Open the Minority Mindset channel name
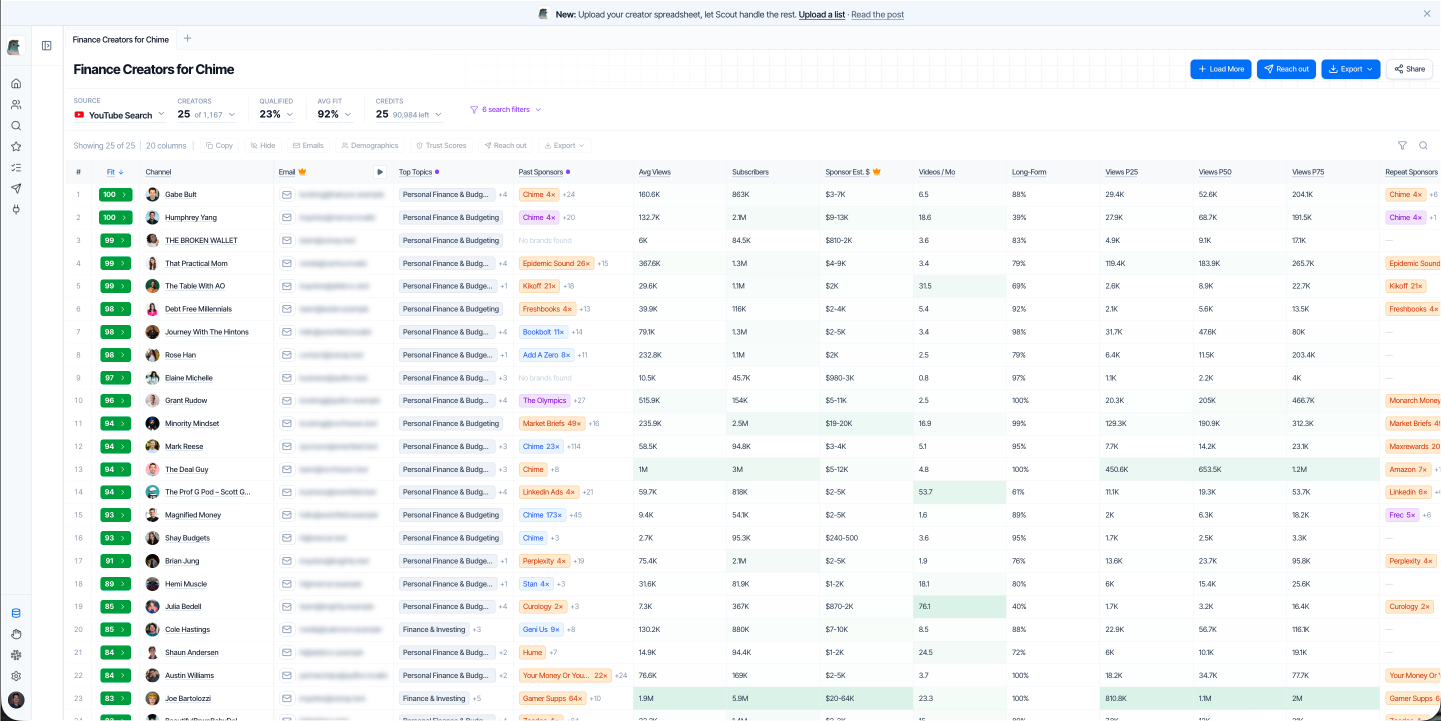The image size is (1441, 721). [192, 423]
